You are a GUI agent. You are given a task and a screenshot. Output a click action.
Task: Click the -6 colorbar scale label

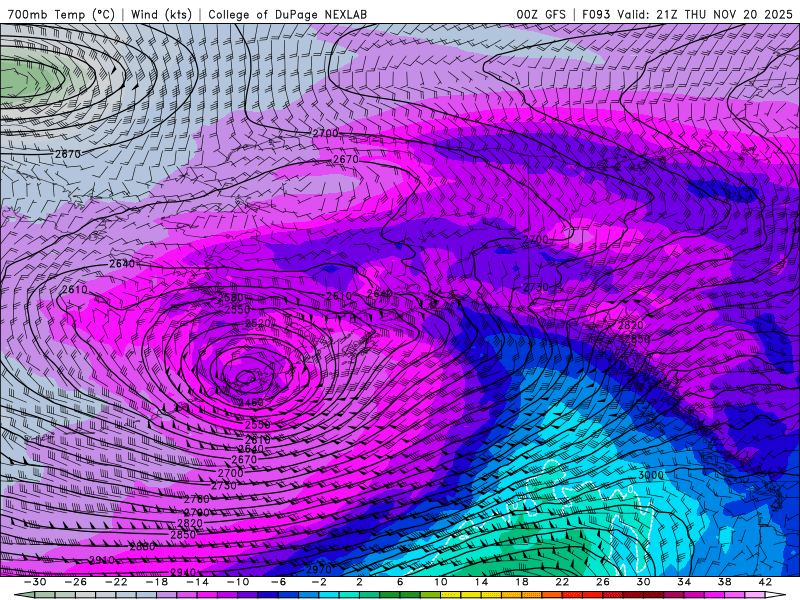click(278, 582)
